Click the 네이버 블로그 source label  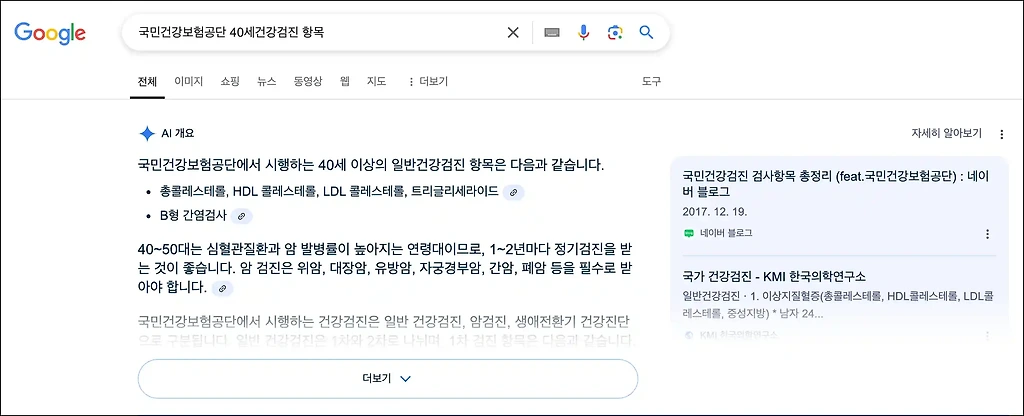point(726,233)
